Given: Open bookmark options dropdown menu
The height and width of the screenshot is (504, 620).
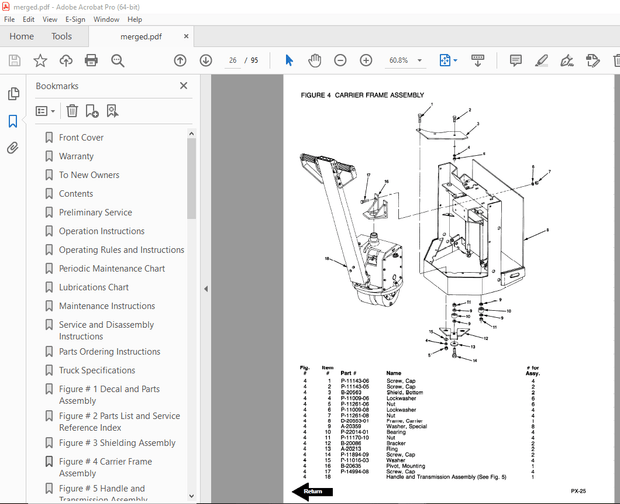Looking at the screenshot, I should [45, 111].
